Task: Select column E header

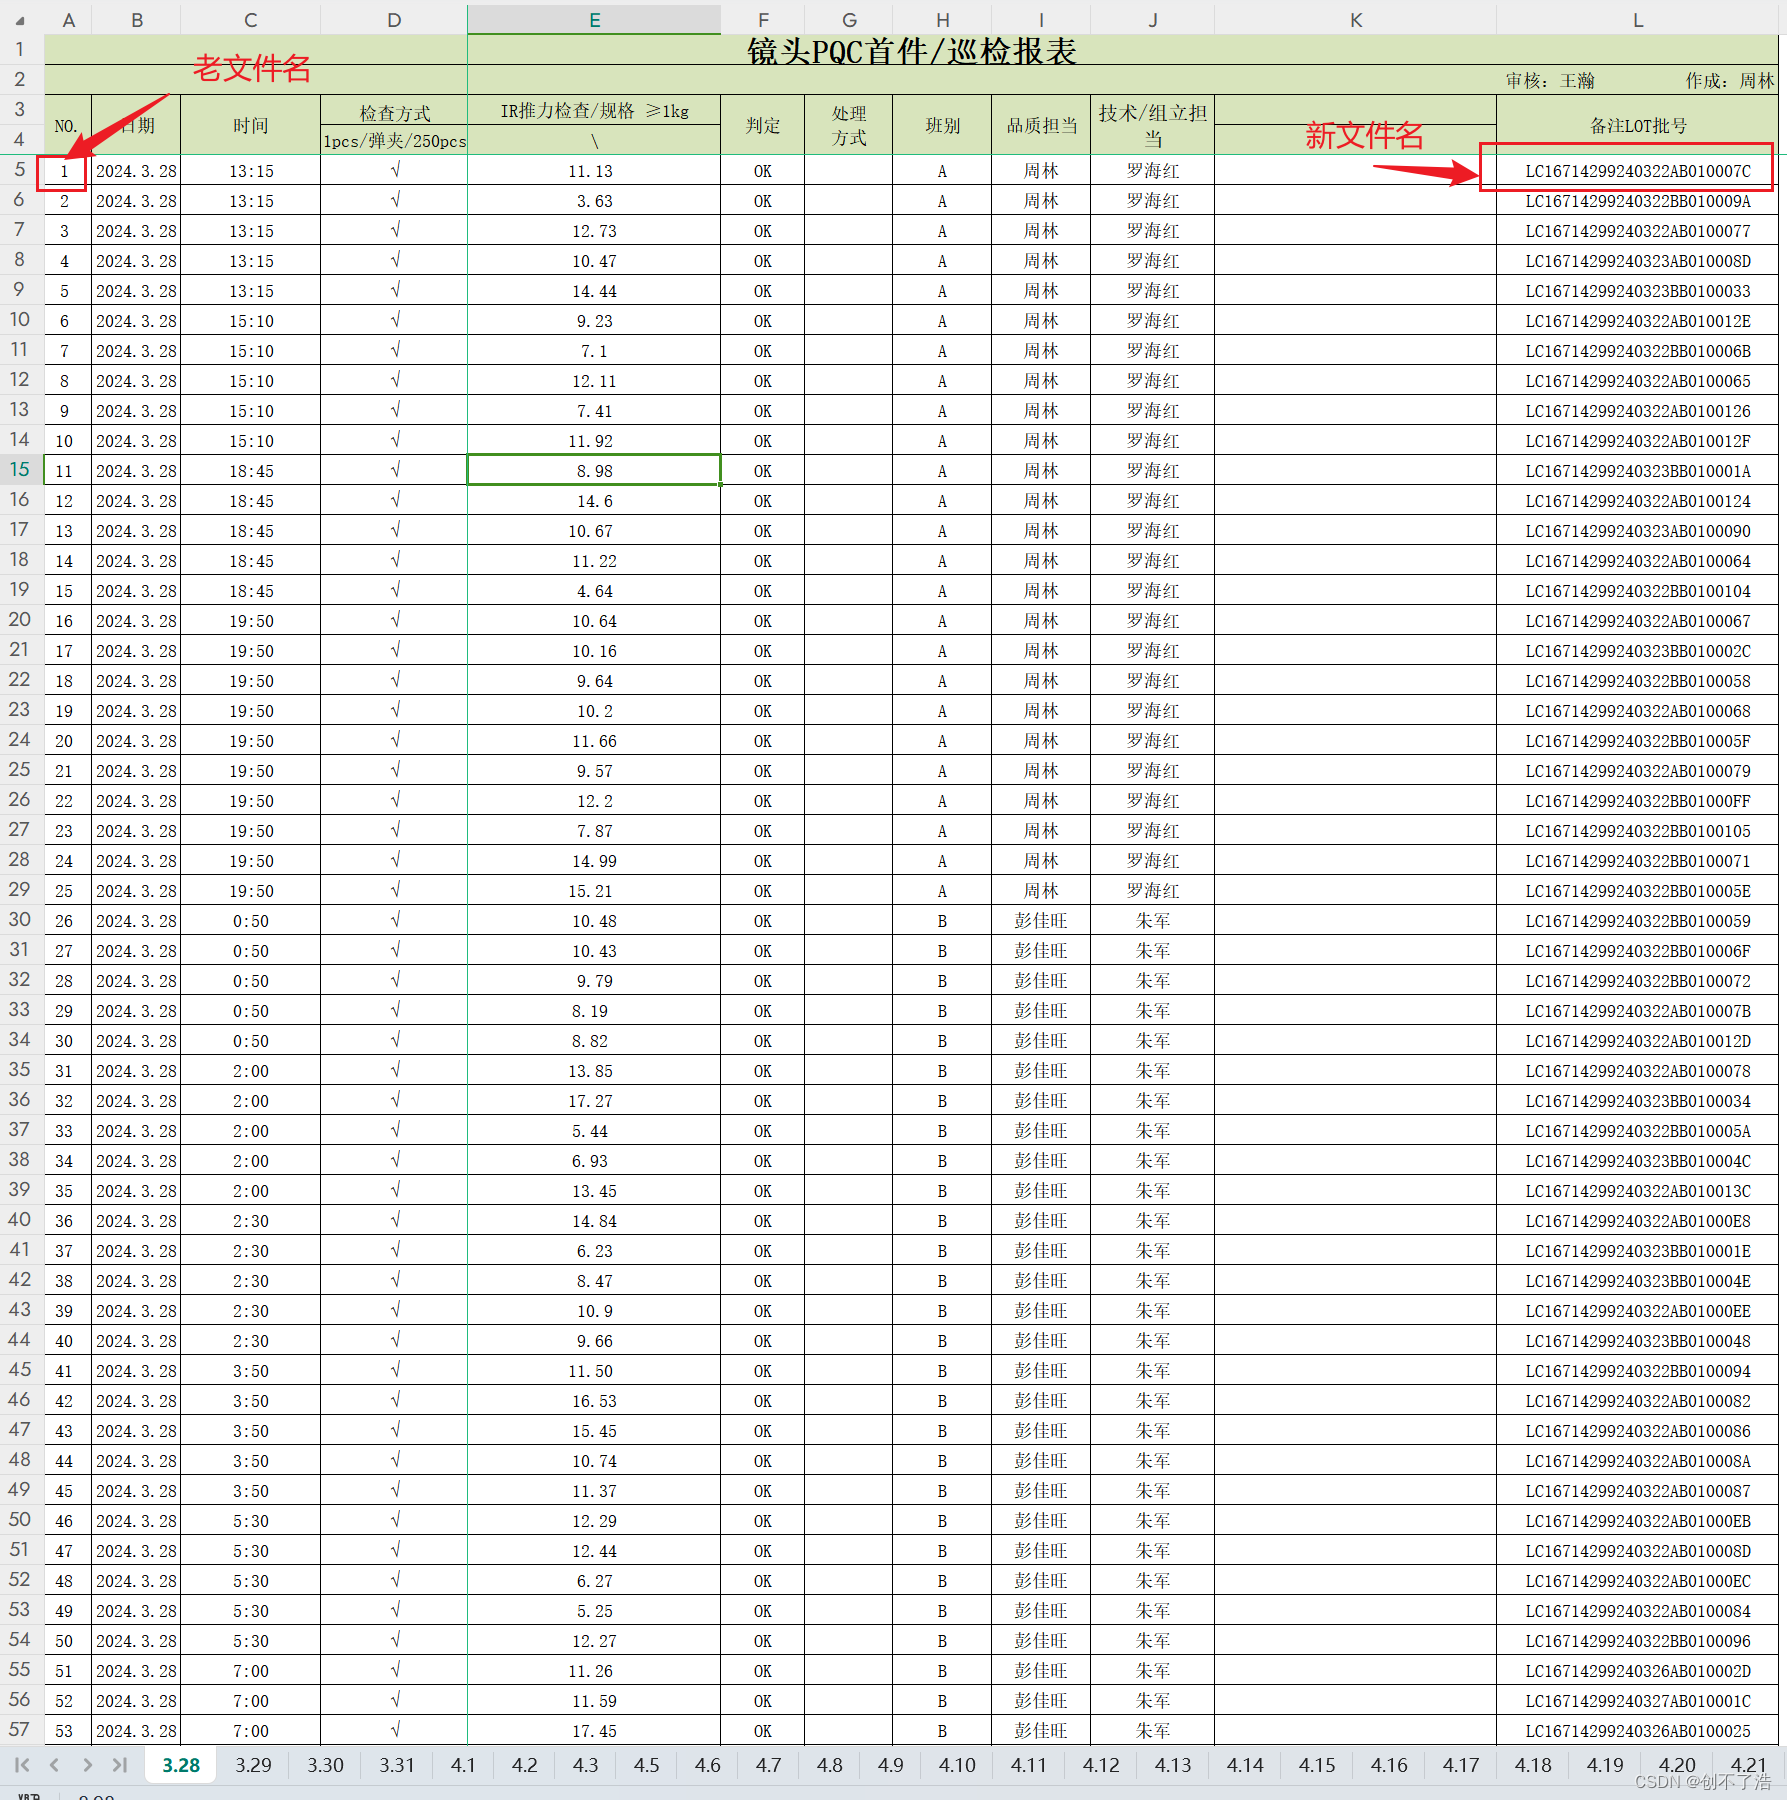Action: pyautogui.click(x=594, y=20)
